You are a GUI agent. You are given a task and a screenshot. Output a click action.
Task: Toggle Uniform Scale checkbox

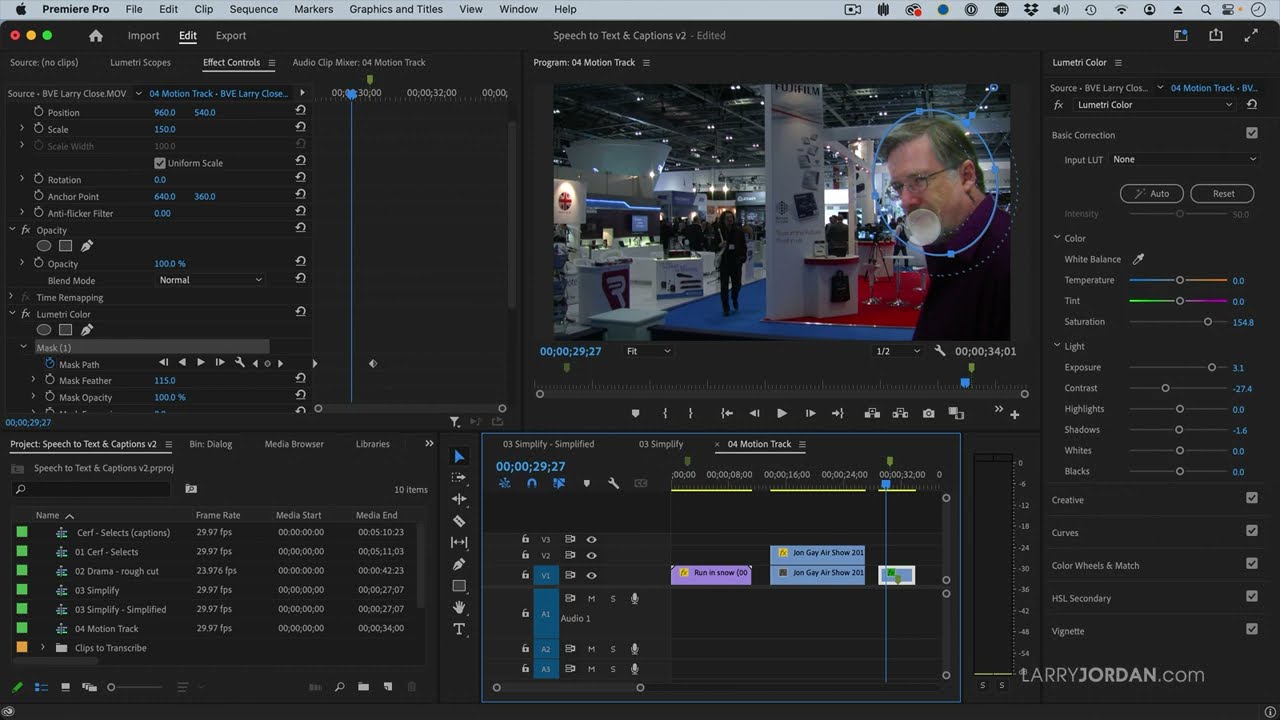point(160,163)
